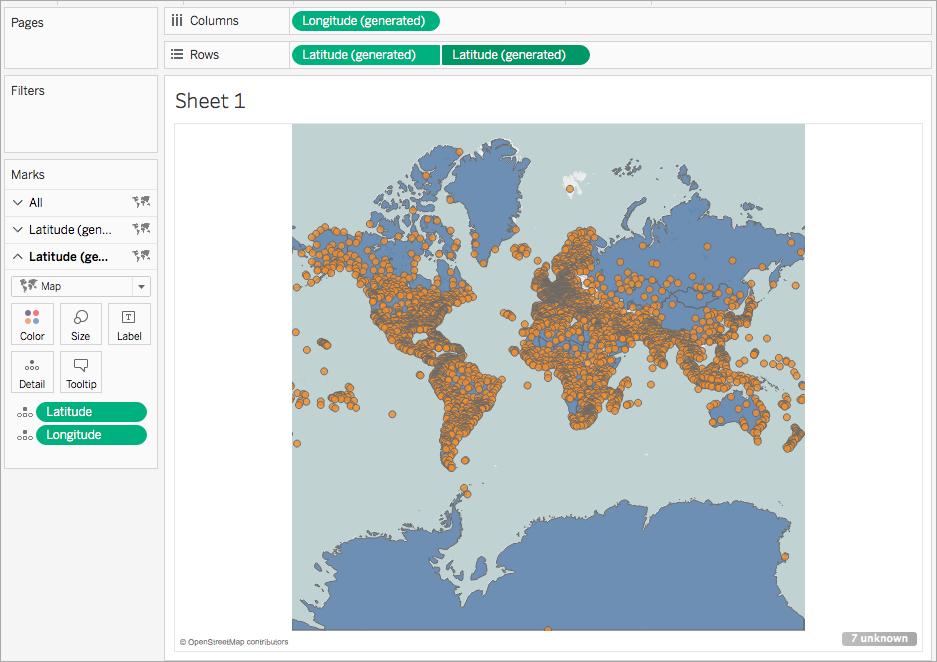Select the Longitude pill in Marks card
The image size is (937, 662).
point(91,434)
